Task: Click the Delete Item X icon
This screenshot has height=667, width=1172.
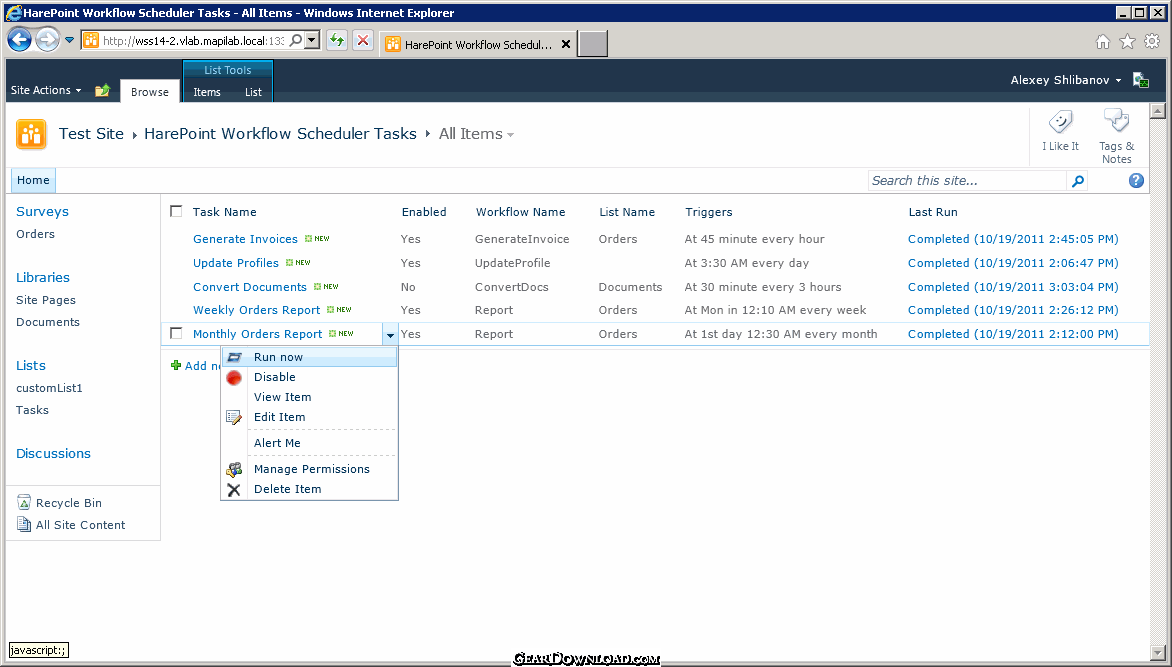Action: coord(234,490)
